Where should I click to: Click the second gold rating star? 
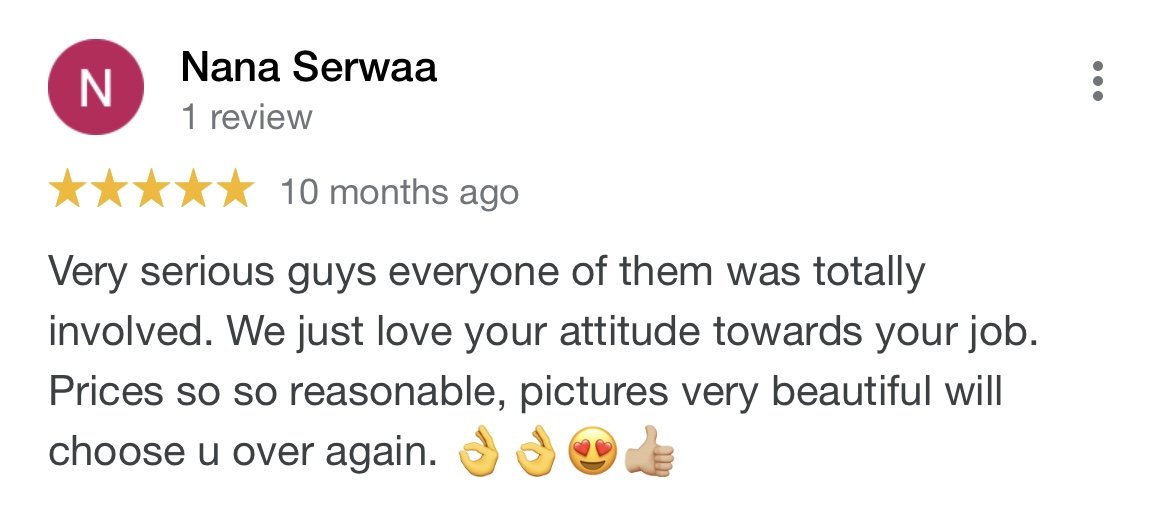point(110,188)
